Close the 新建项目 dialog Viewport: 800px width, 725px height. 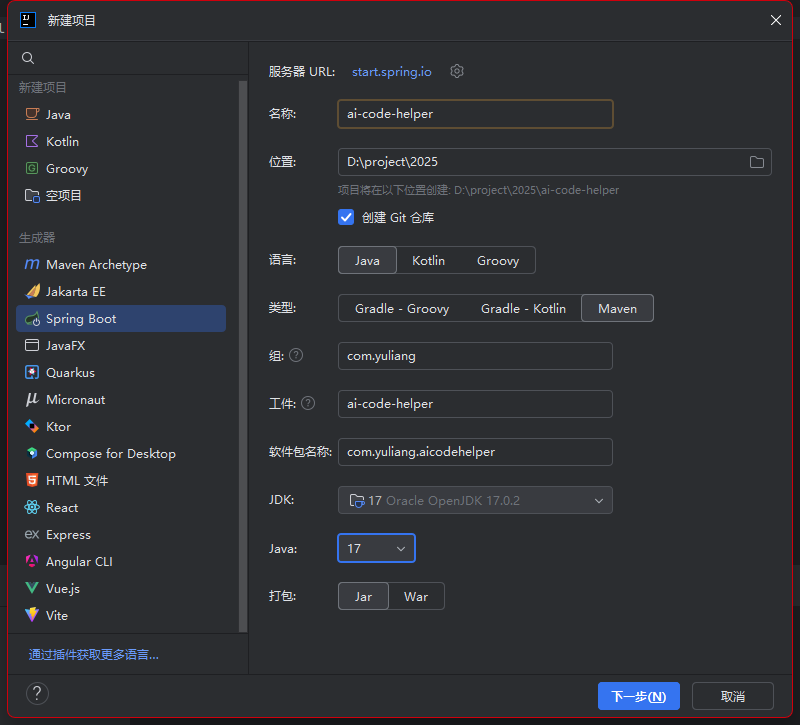click(776, 20)
